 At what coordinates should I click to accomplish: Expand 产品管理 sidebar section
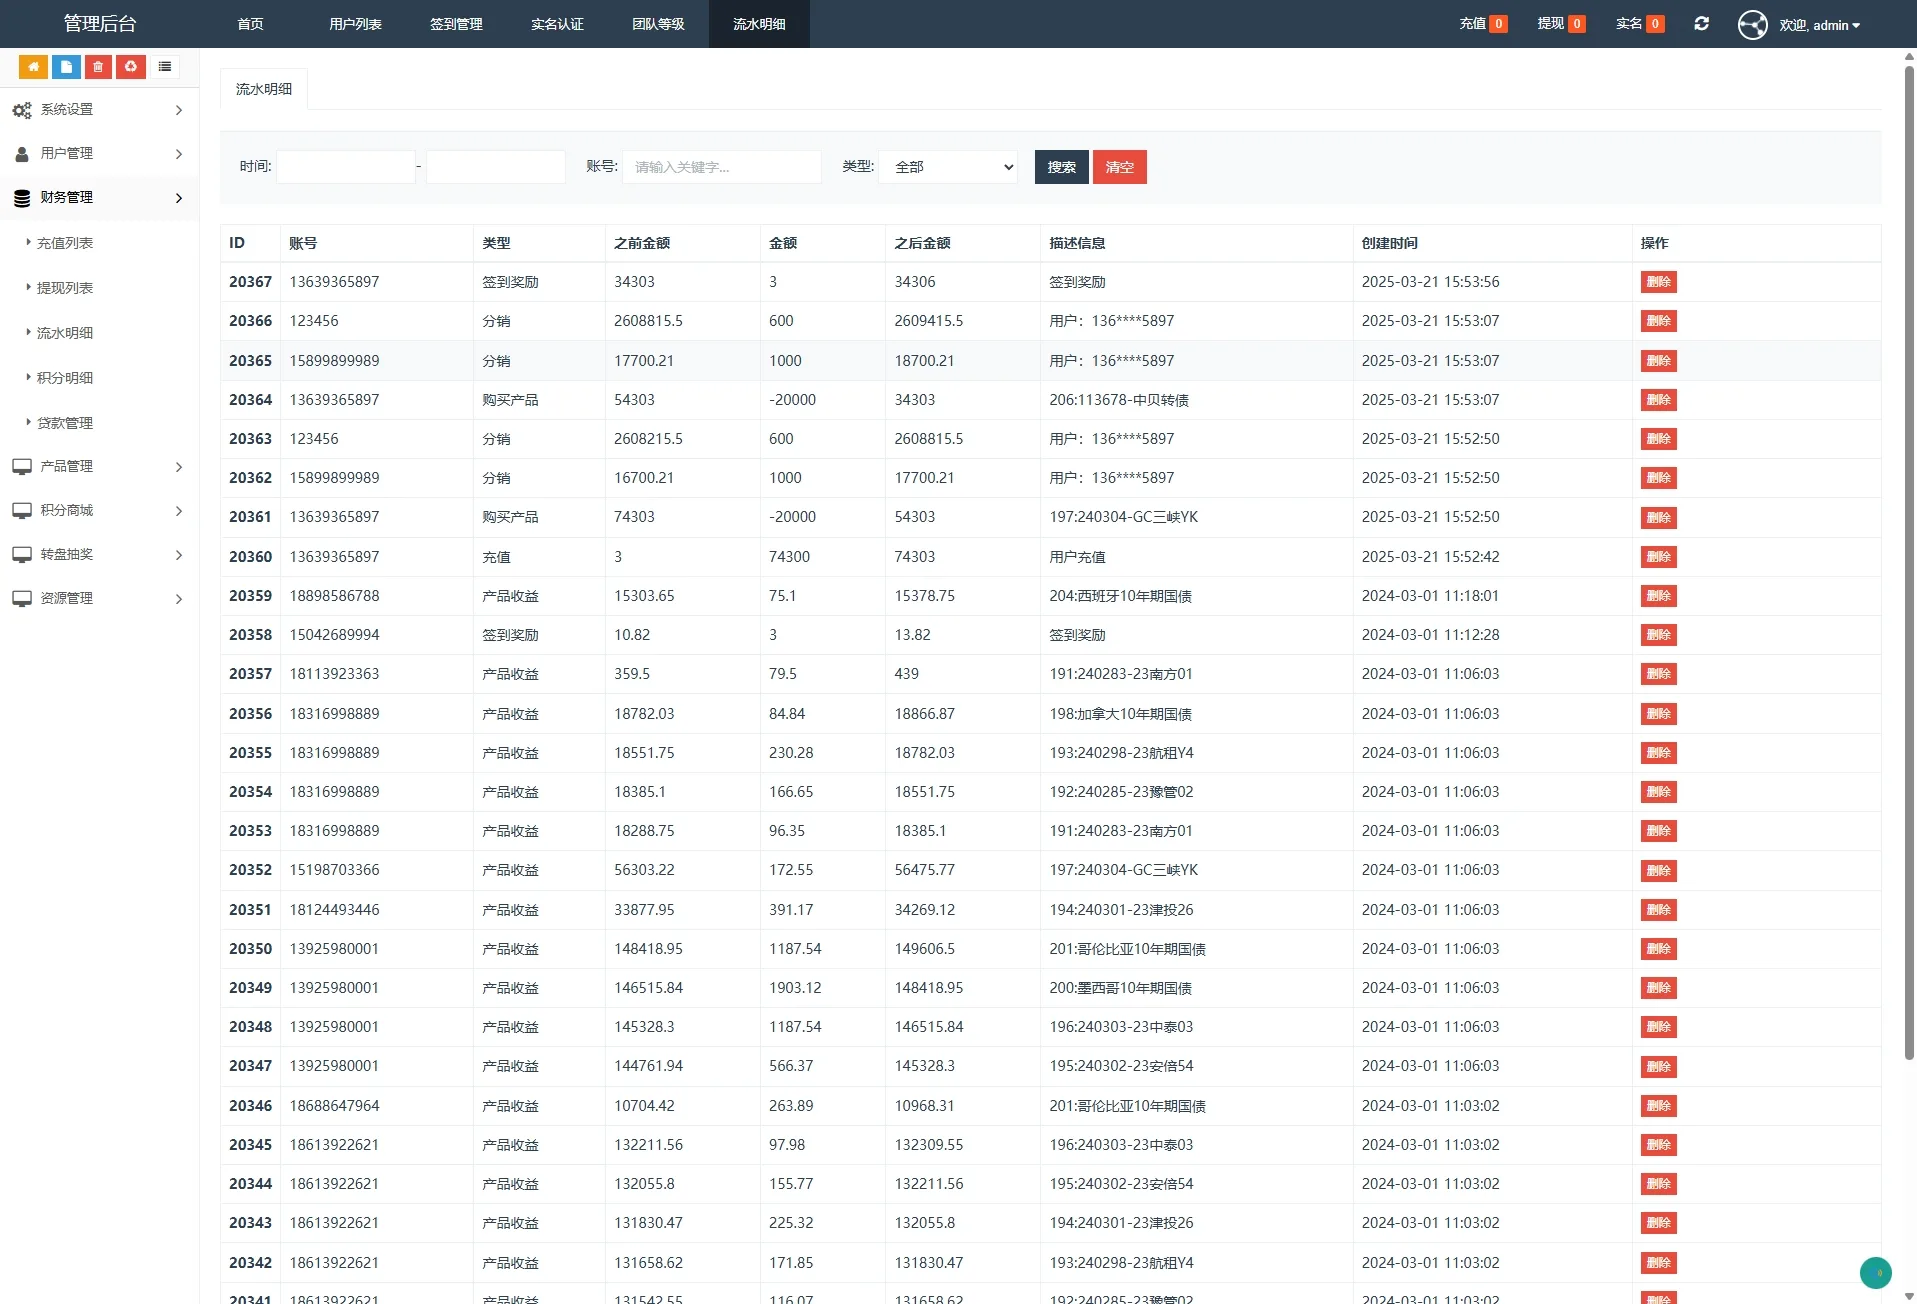pyautogui.click(x=99, y=467)
